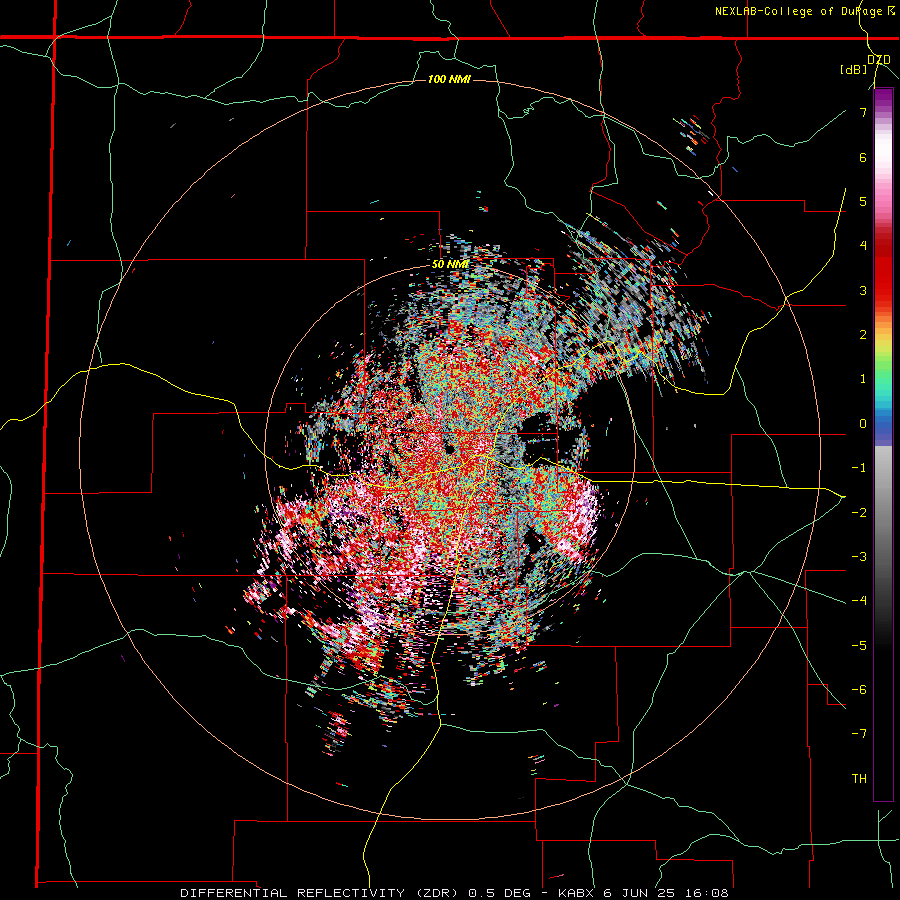Click the 6 value on color scale
900x900 pixels.
click(x=863, y=157)
